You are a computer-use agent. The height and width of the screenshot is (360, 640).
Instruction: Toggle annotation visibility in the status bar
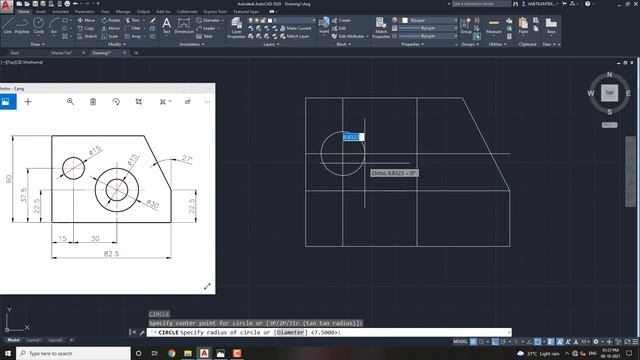560,342
